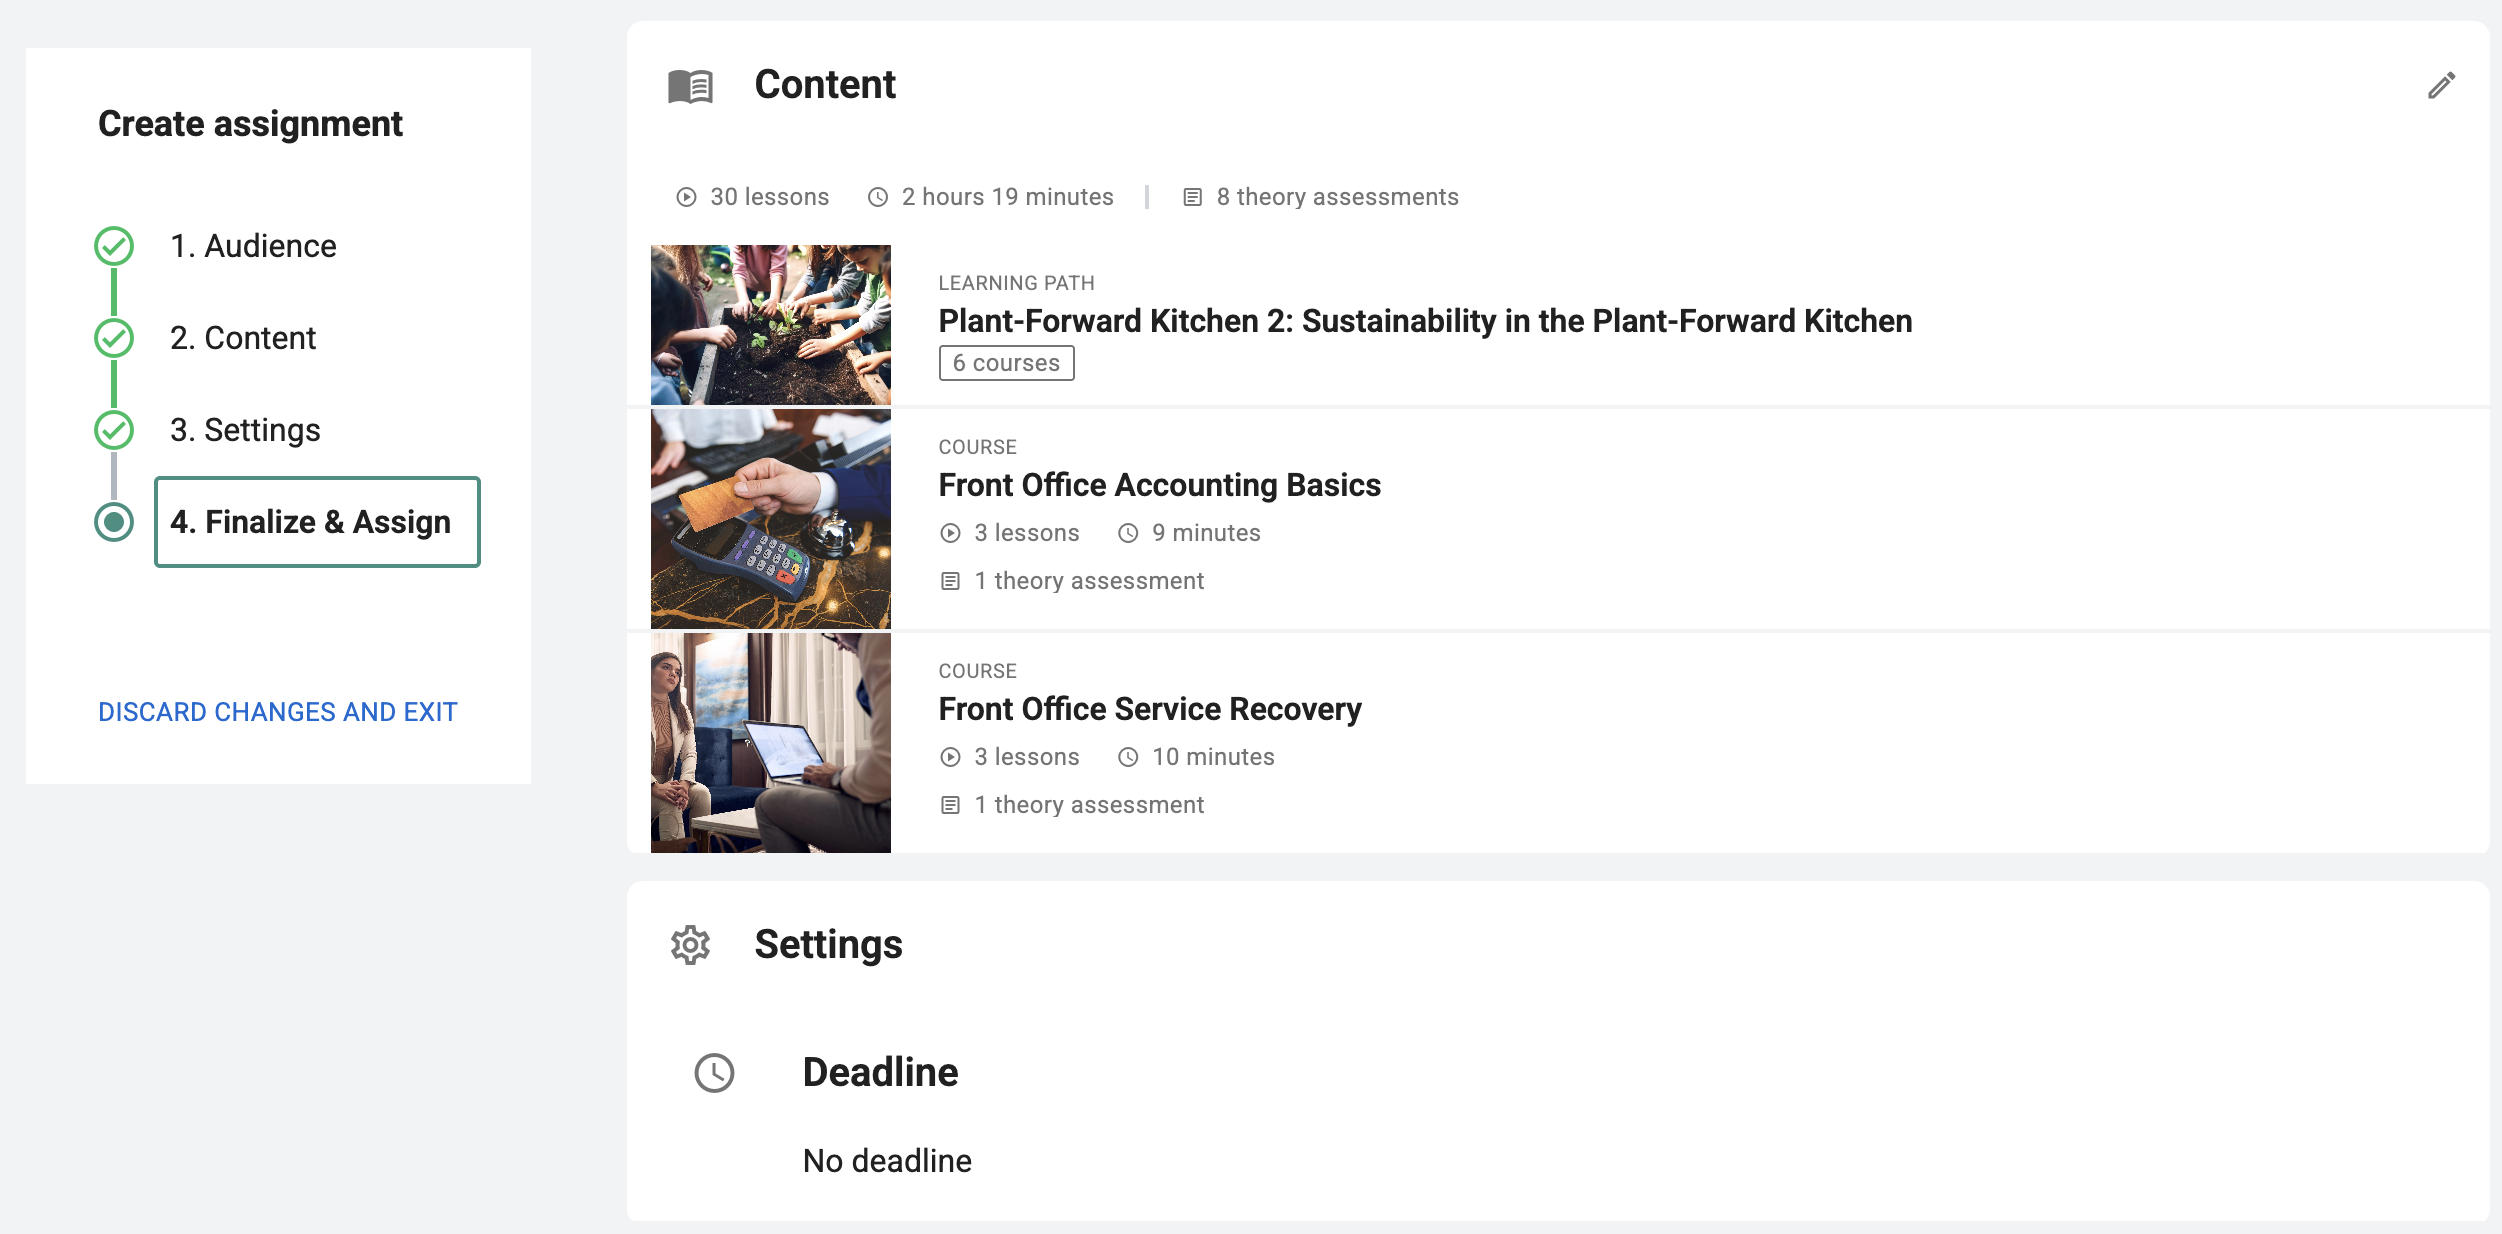Image resolution: width=2502 pixels, height=1234 pixels.
Task: Click the Service Recovery course thumbnail
Action: (770, 743)
